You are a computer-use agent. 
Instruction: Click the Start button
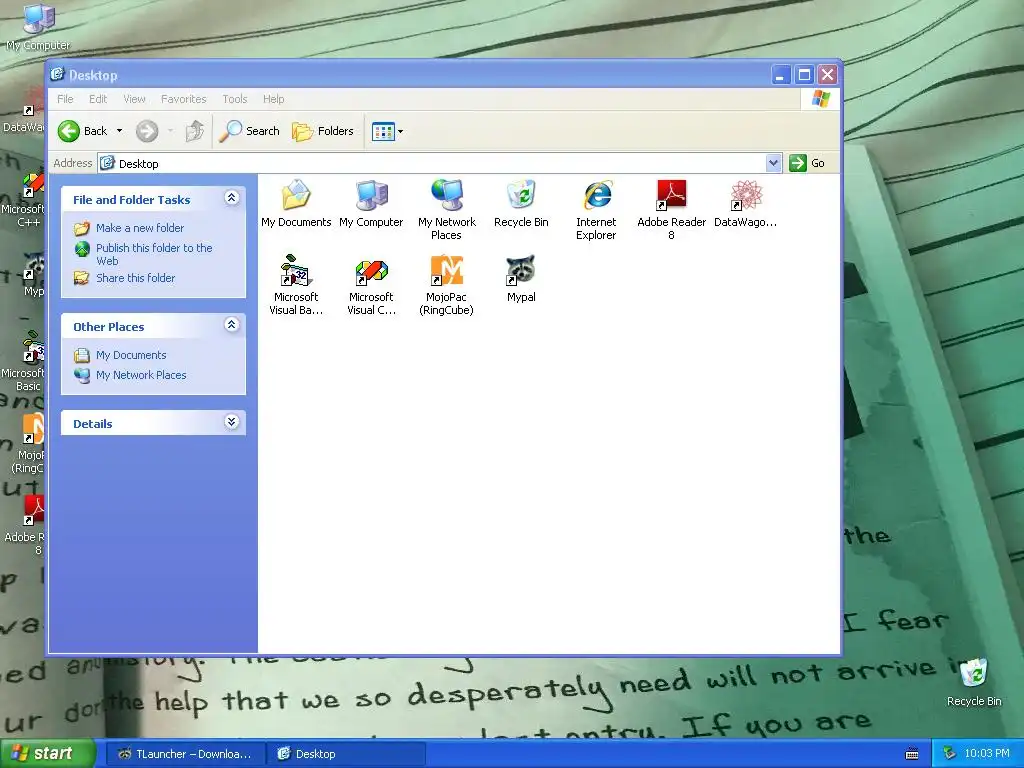pos(47,754)
